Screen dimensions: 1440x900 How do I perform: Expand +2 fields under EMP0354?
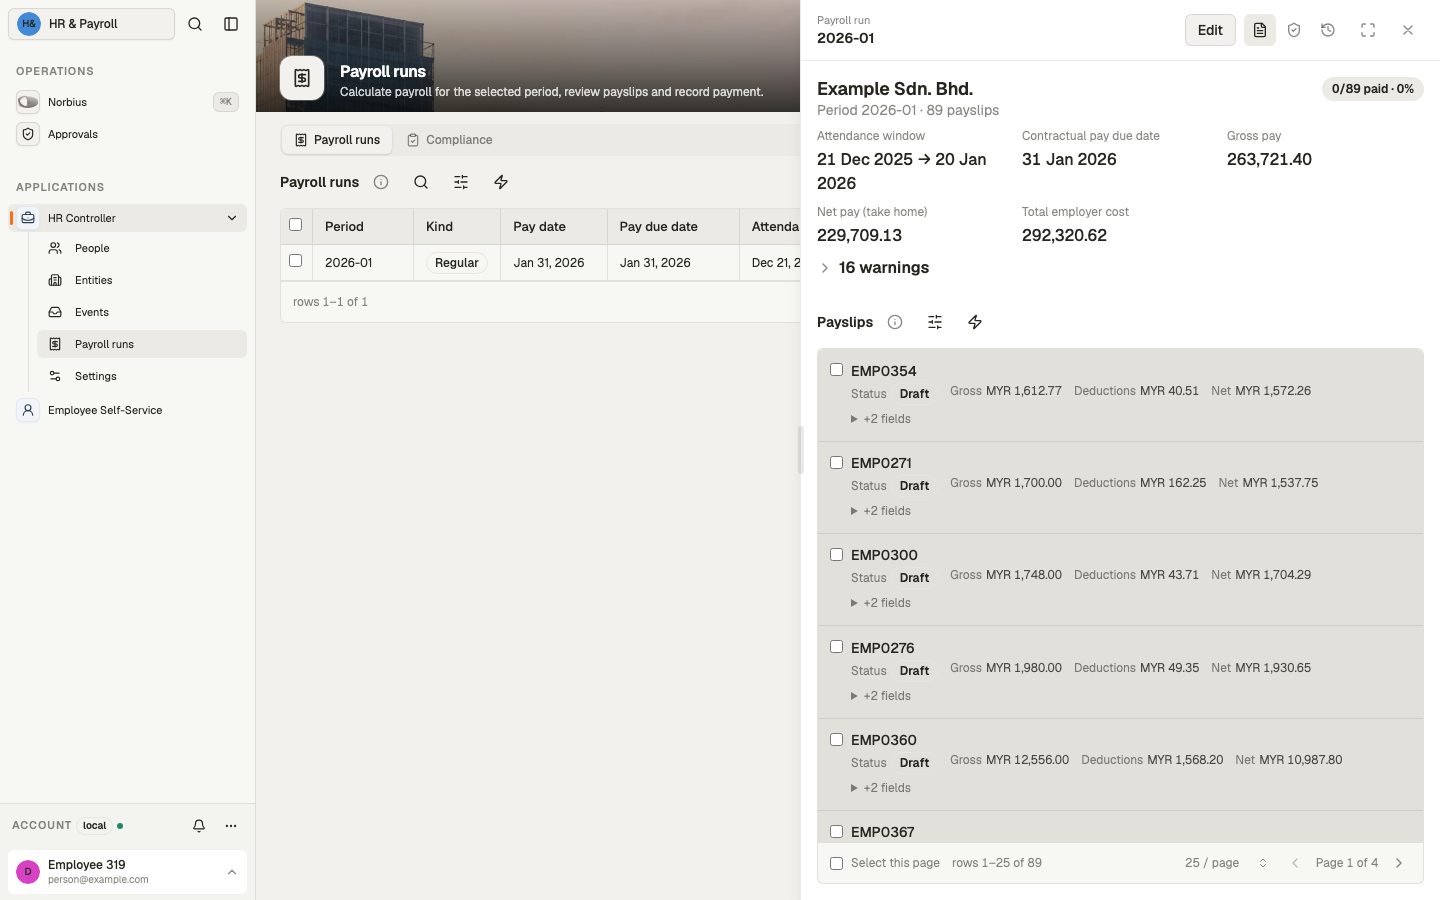(881, 419)
